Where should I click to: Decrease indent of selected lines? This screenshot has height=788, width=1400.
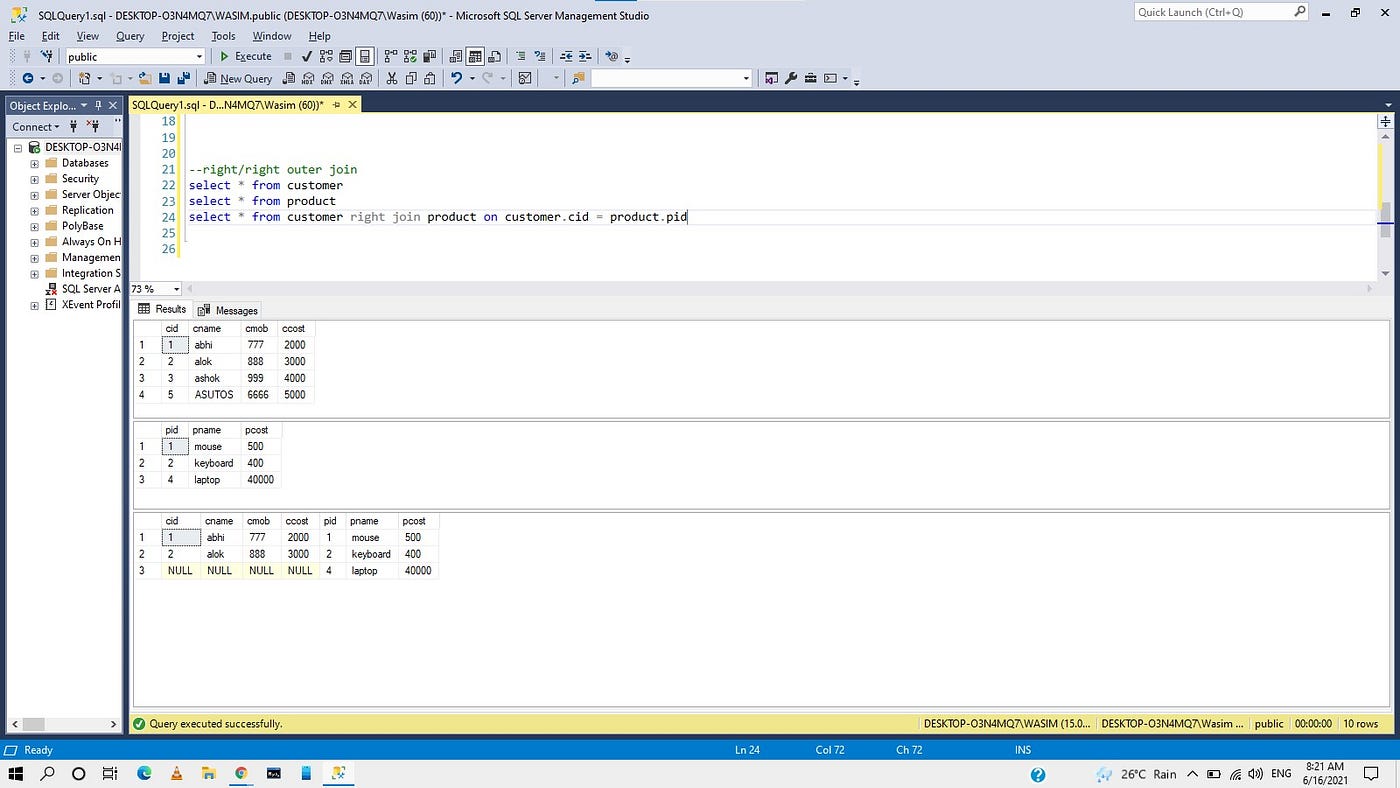566,56
